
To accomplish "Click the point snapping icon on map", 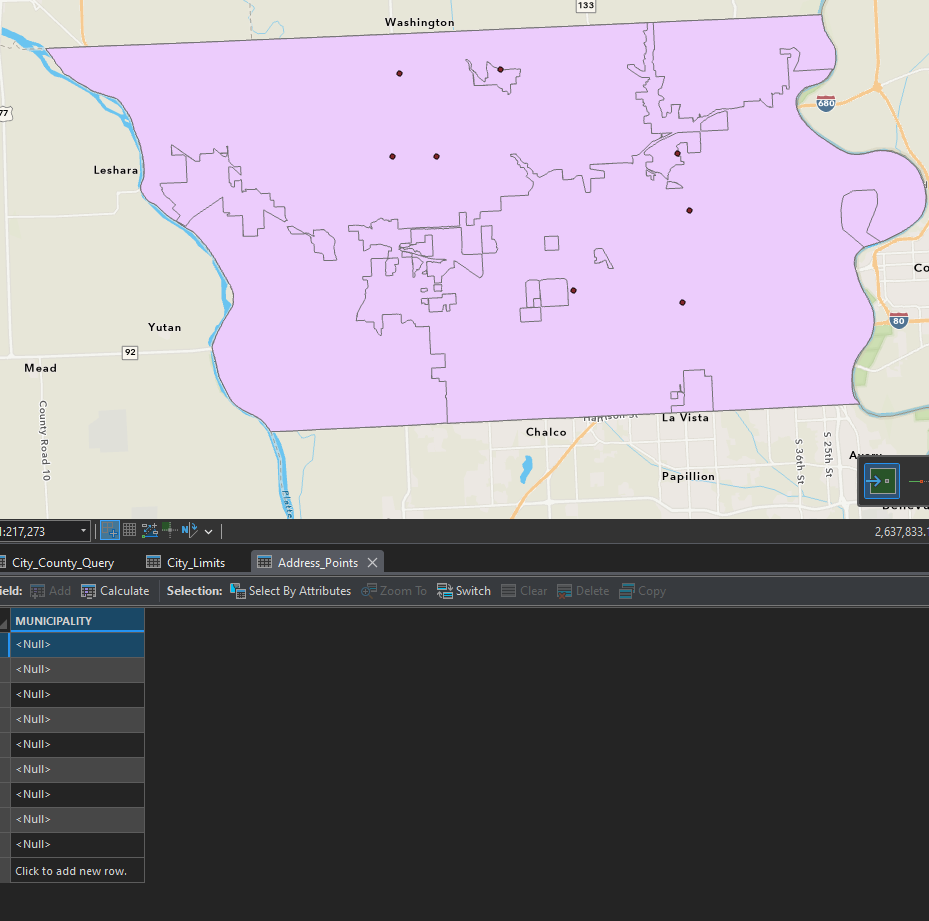I will pyautogui.click(x=882, y=481).
